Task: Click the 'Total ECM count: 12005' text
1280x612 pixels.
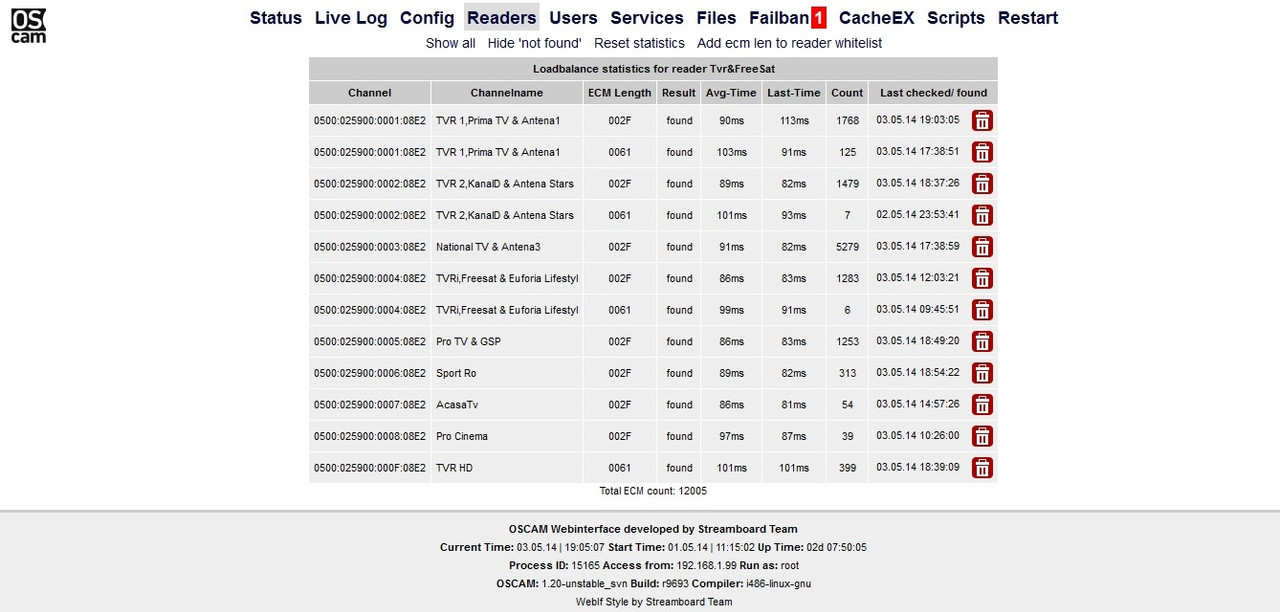Action: pos(653,491)
